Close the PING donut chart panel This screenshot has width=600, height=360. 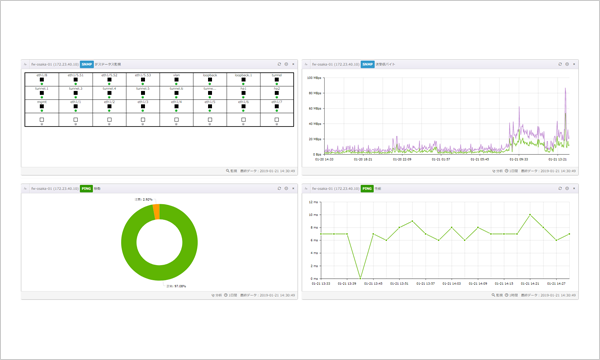[293, 188]
